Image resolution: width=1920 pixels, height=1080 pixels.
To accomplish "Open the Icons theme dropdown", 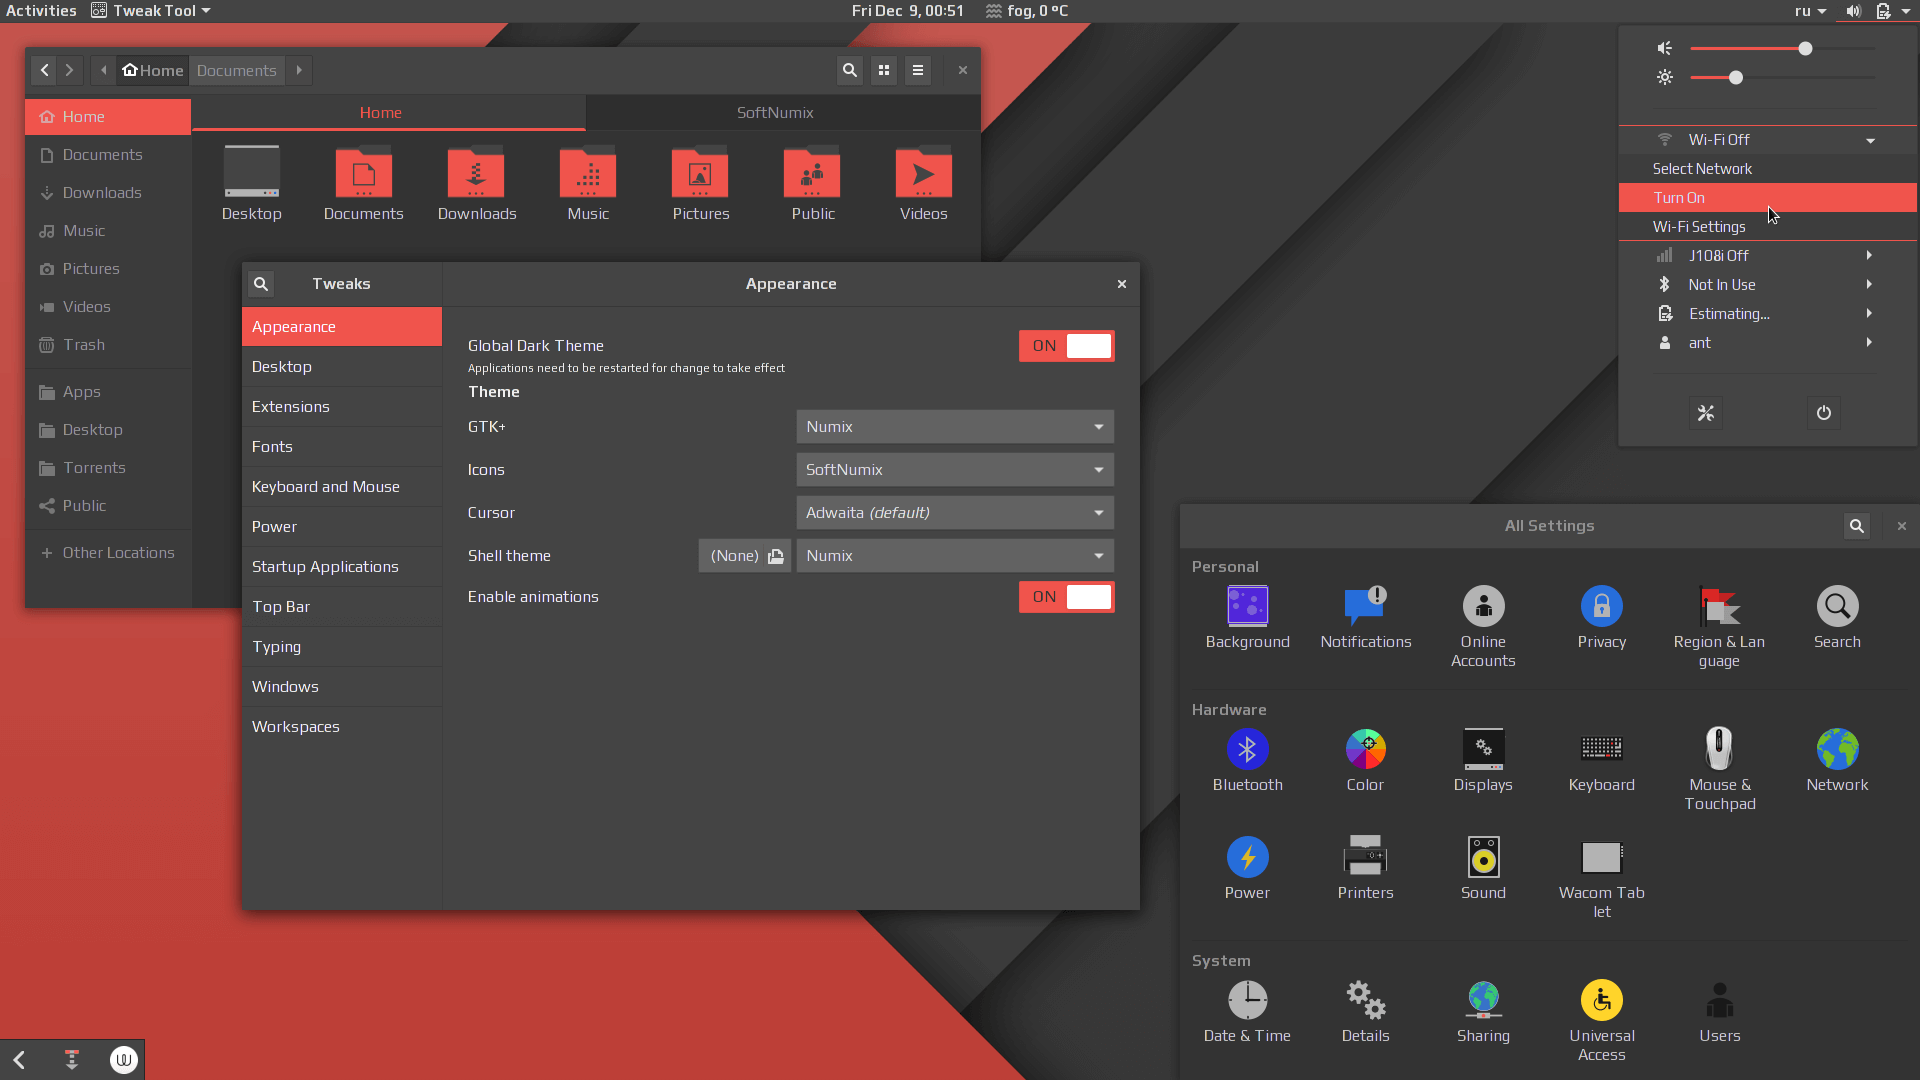I will click(x=954, y=470).
